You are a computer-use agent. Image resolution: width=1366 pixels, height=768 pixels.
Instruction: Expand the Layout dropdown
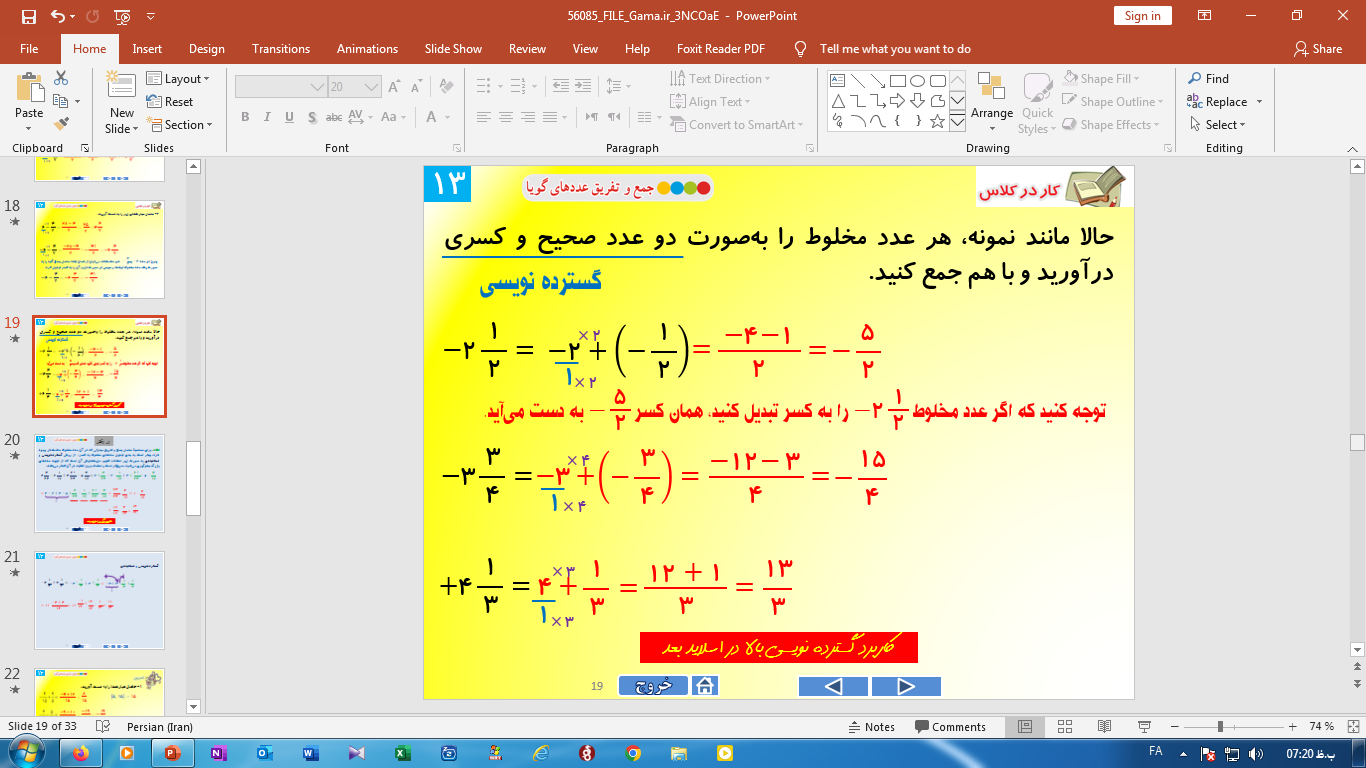click(179, 78)
